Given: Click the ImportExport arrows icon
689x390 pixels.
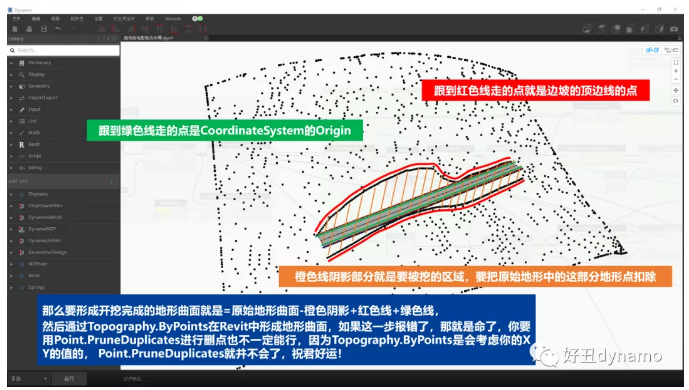Looking at the screenshot, I should 22,98.
